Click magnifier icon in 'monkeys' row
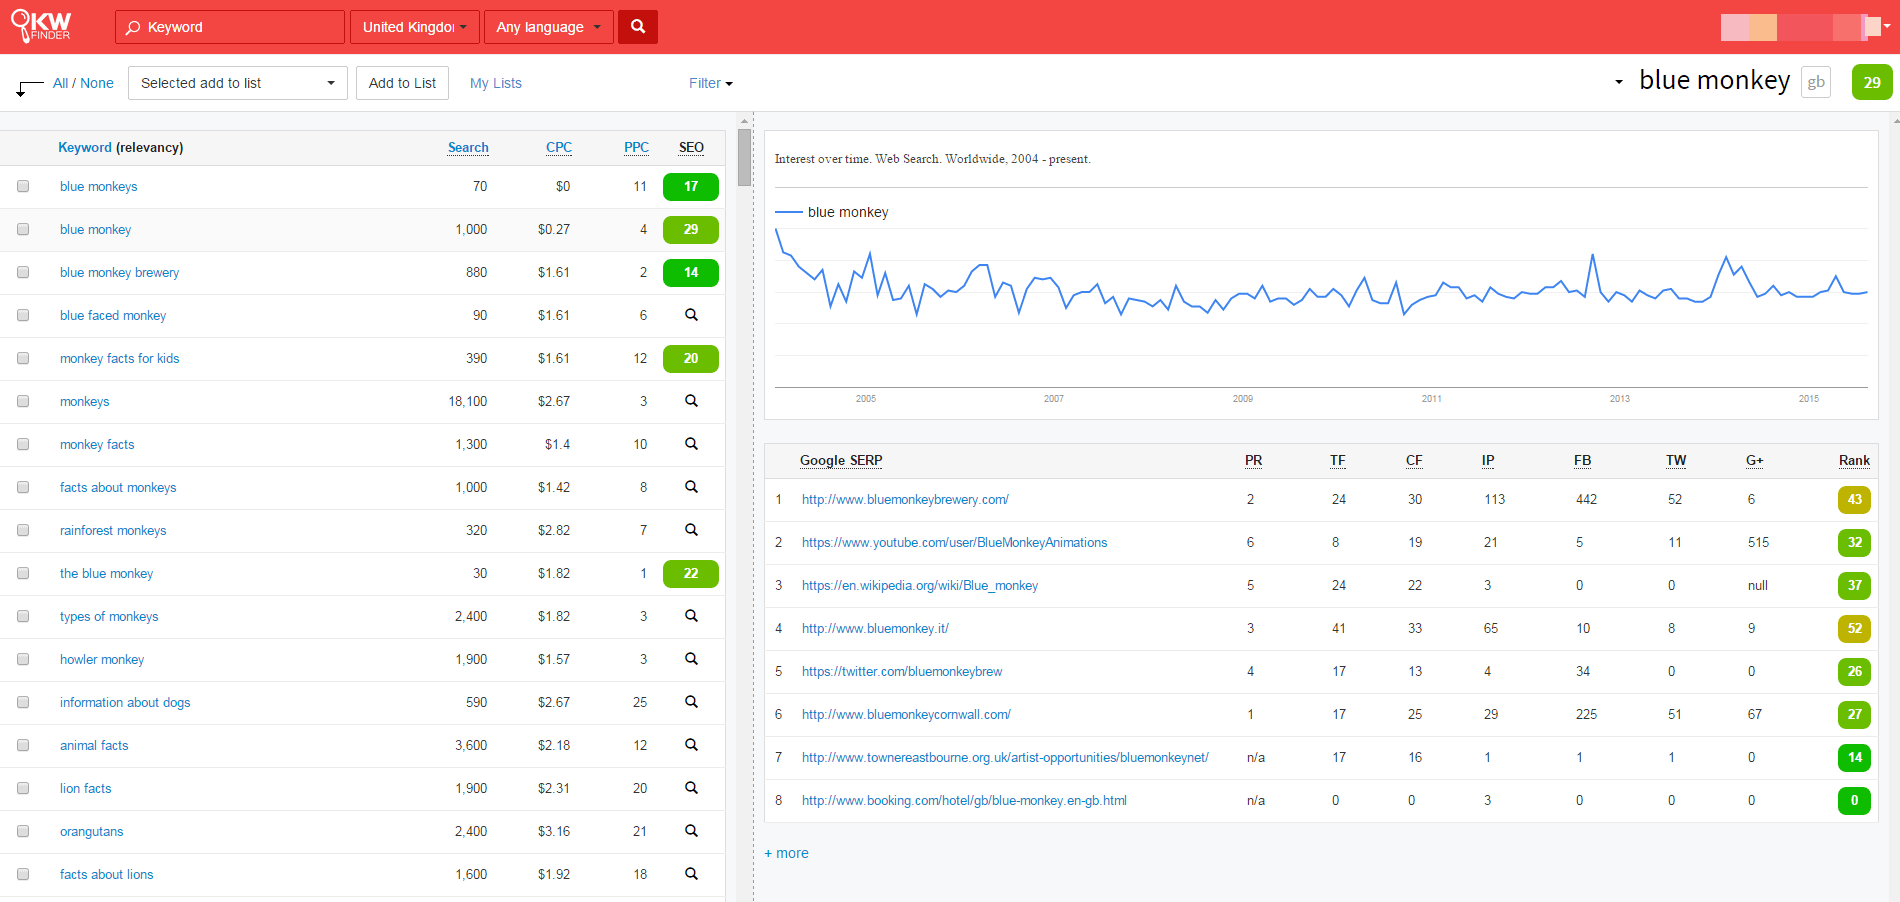 [690, 401]
